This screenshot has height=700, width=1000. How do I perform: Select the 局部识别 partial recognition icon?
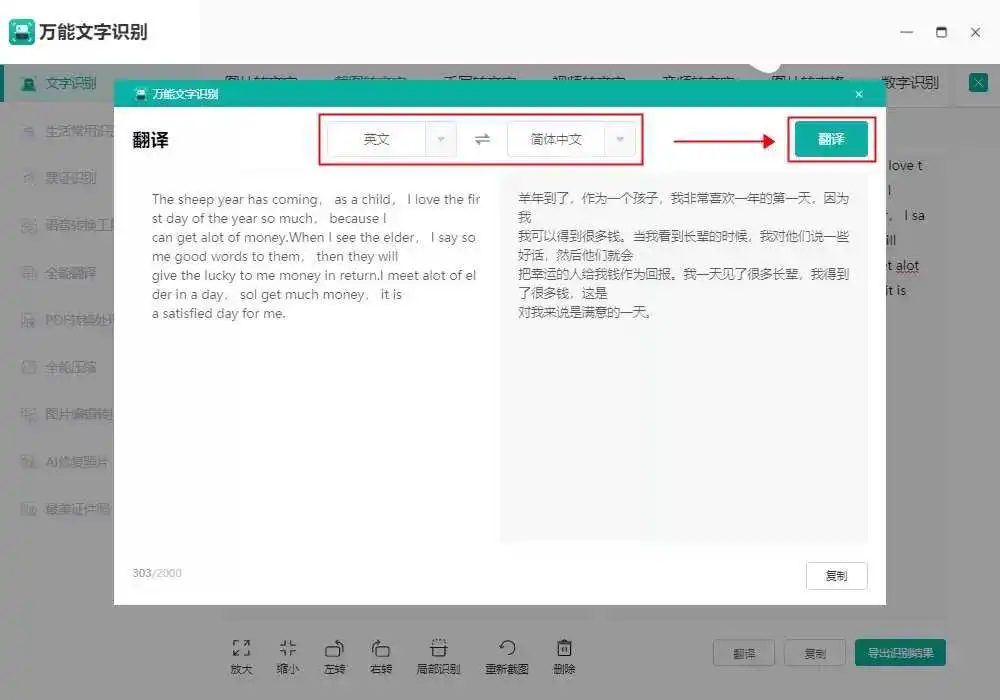pos(438,649)
